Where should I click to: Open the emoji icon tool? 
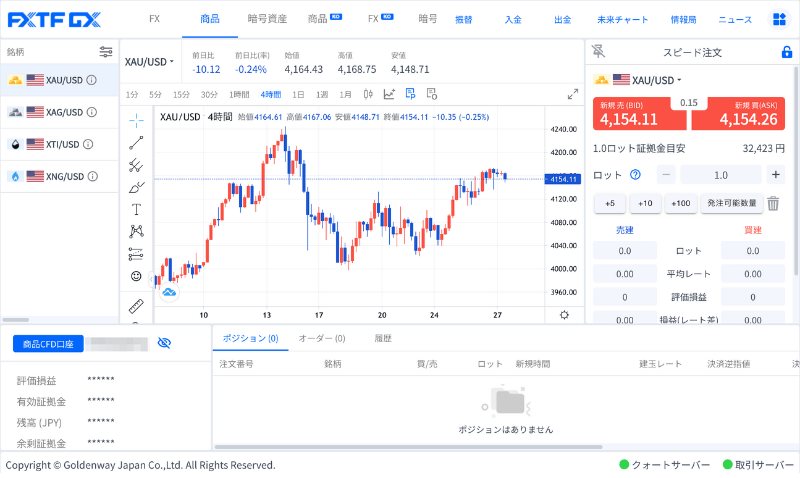pos(136,276)
